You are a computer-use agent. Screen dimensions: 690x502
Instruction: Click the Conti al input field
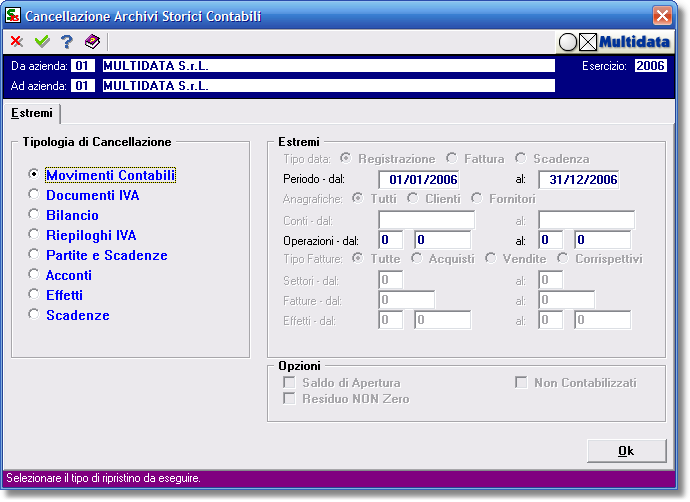pyautogui.click(x=587, y=220)
